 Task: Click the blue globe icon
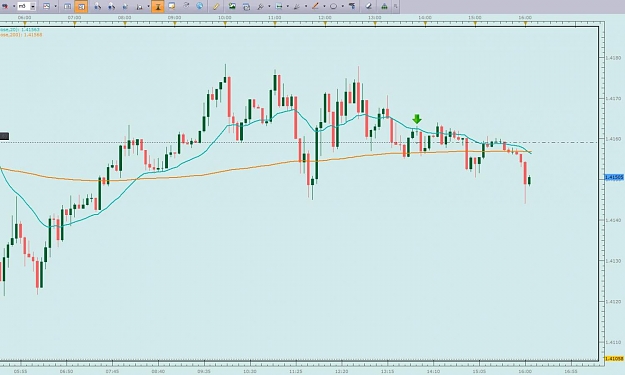tap(200, 6)
